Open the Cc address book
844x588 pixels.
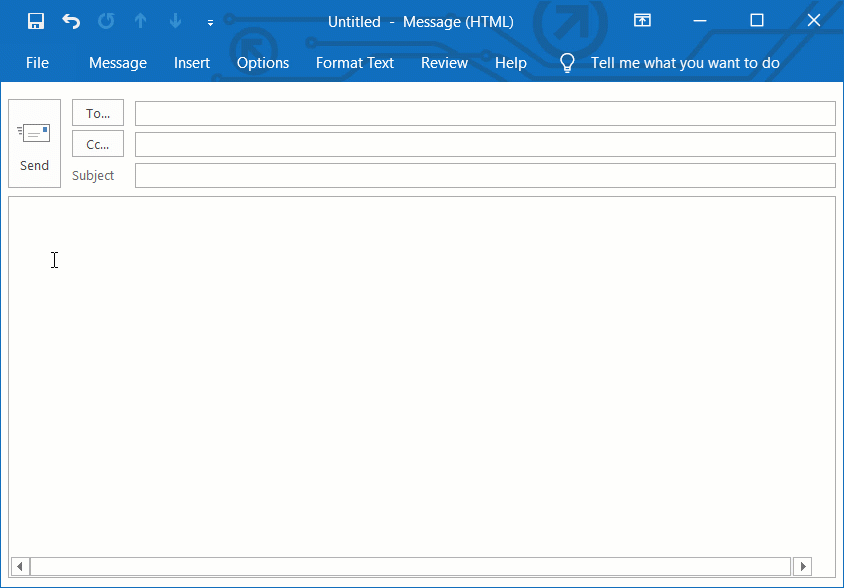click(97, 143)
